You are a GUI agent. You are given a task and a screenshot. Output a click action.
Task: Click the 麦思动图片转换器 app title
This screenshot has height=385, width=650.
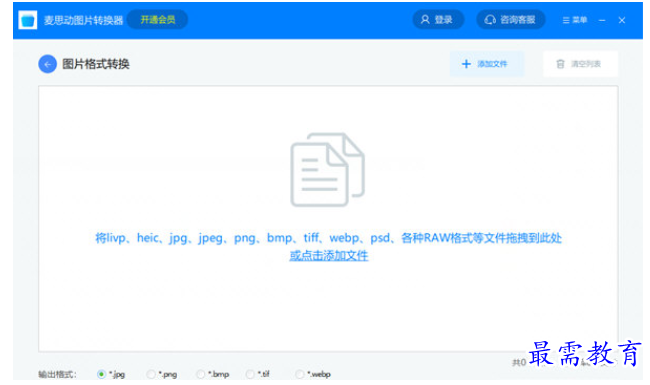click(x=83, y=20)
